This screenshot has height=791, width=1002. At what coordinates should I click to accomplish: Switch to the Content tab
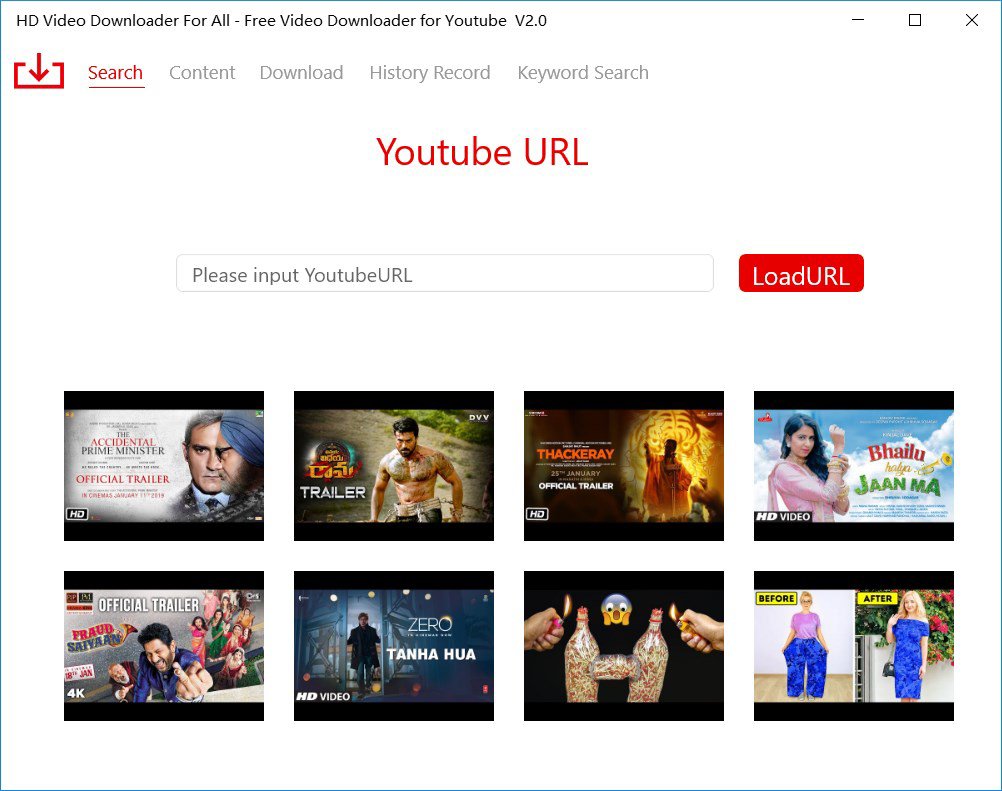[x=202, y=72]
